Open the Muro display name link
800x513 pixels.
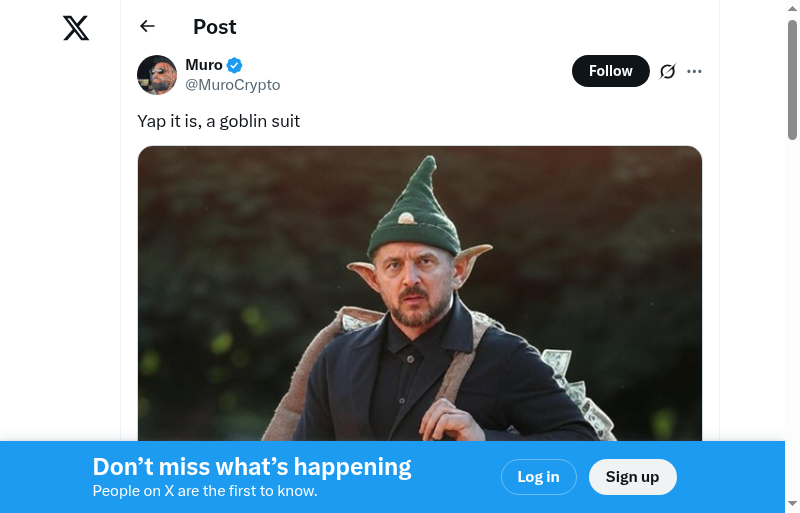coord(204,65)
